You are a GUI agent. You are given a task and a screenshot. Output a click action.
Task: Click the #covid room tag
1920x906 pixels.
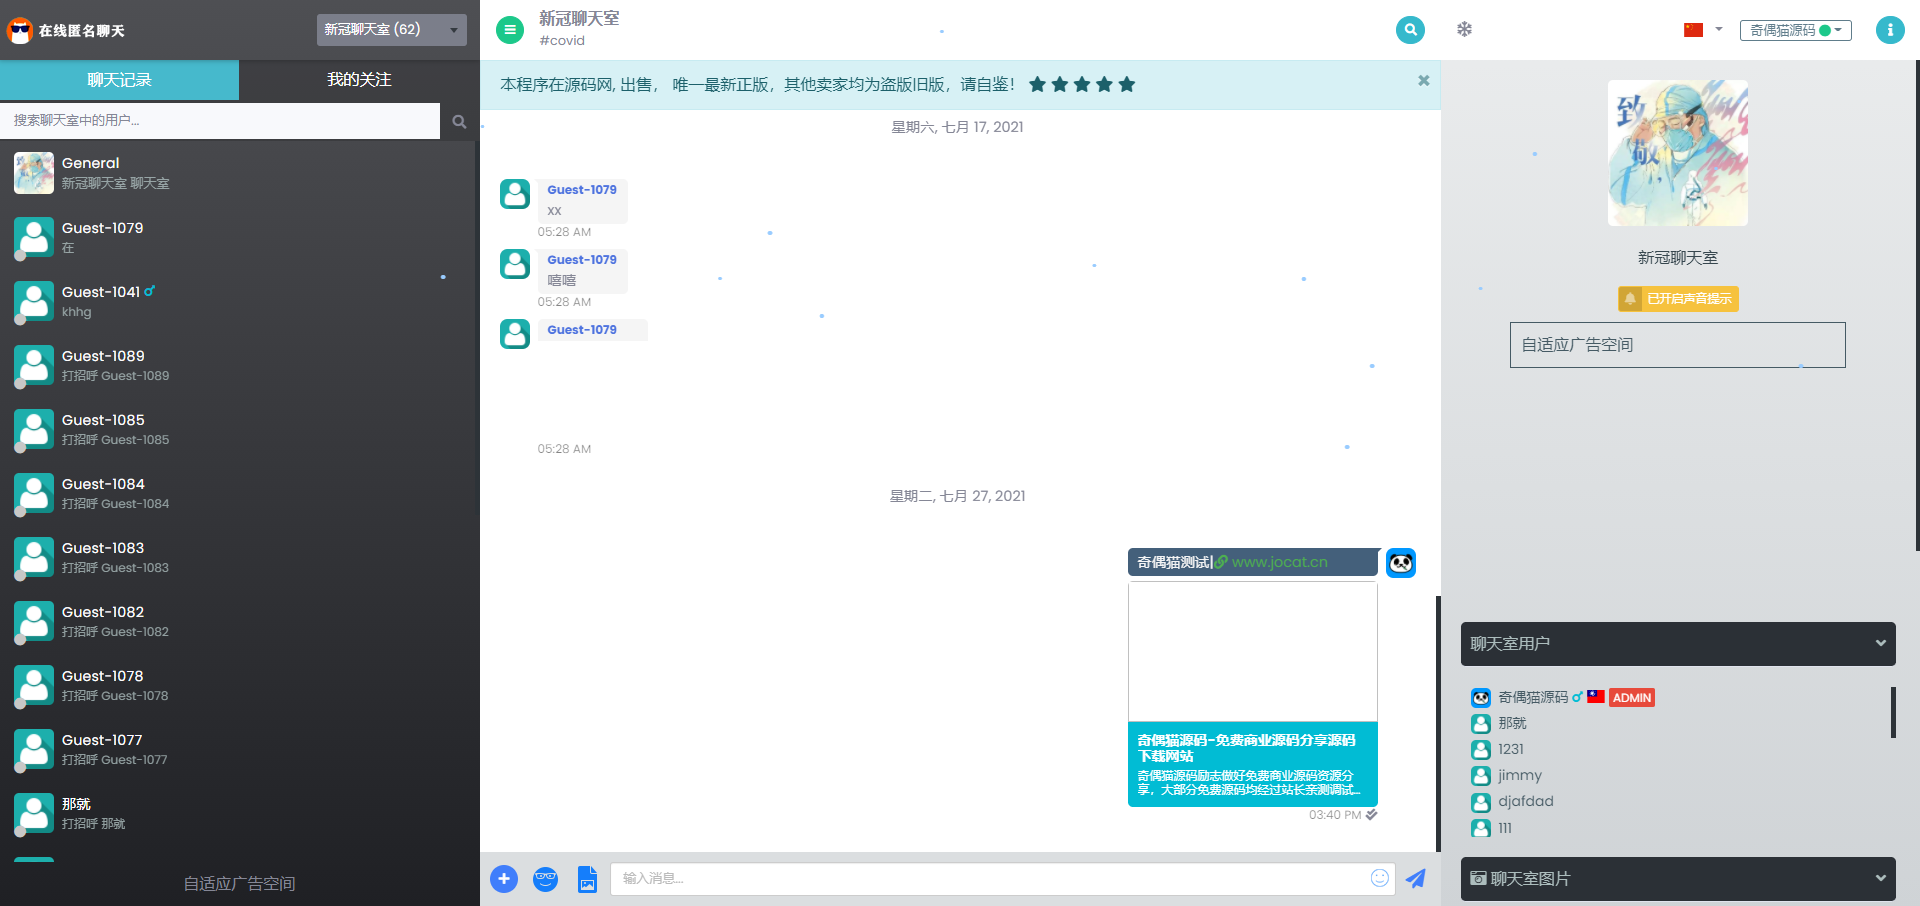[562, 40]
